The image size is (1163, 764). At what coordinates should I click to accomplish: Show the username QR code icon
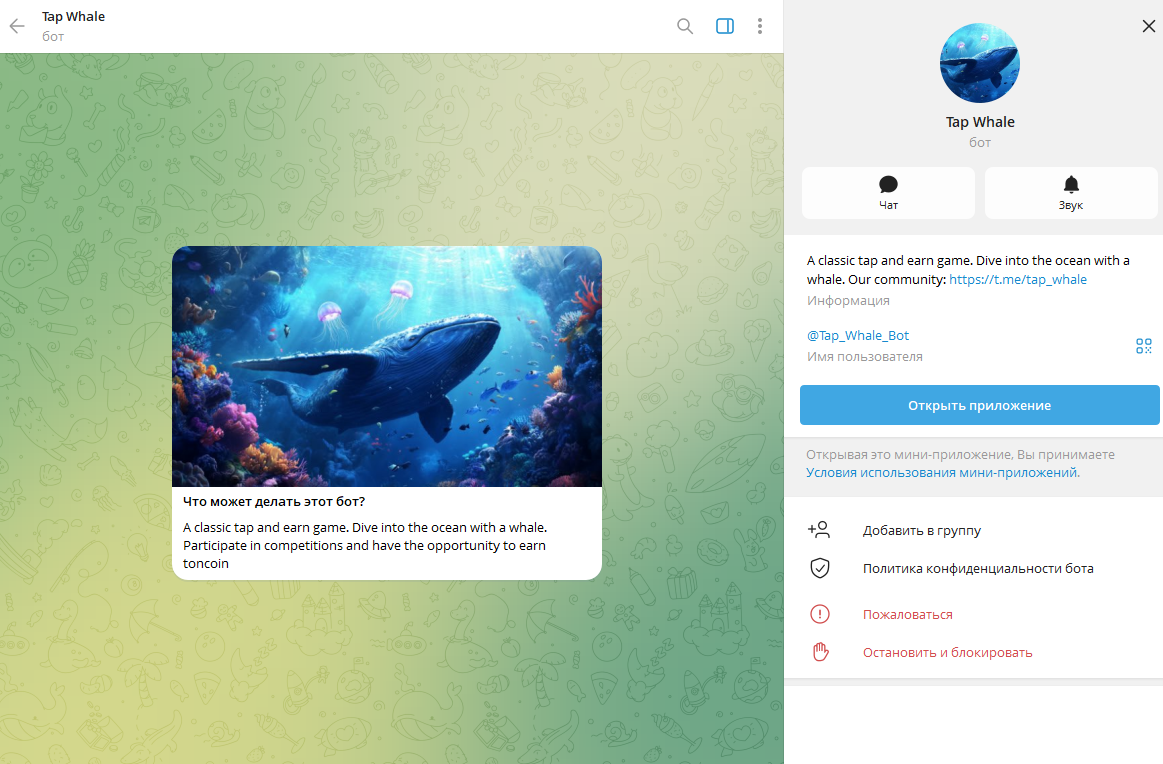(1144, 346)
